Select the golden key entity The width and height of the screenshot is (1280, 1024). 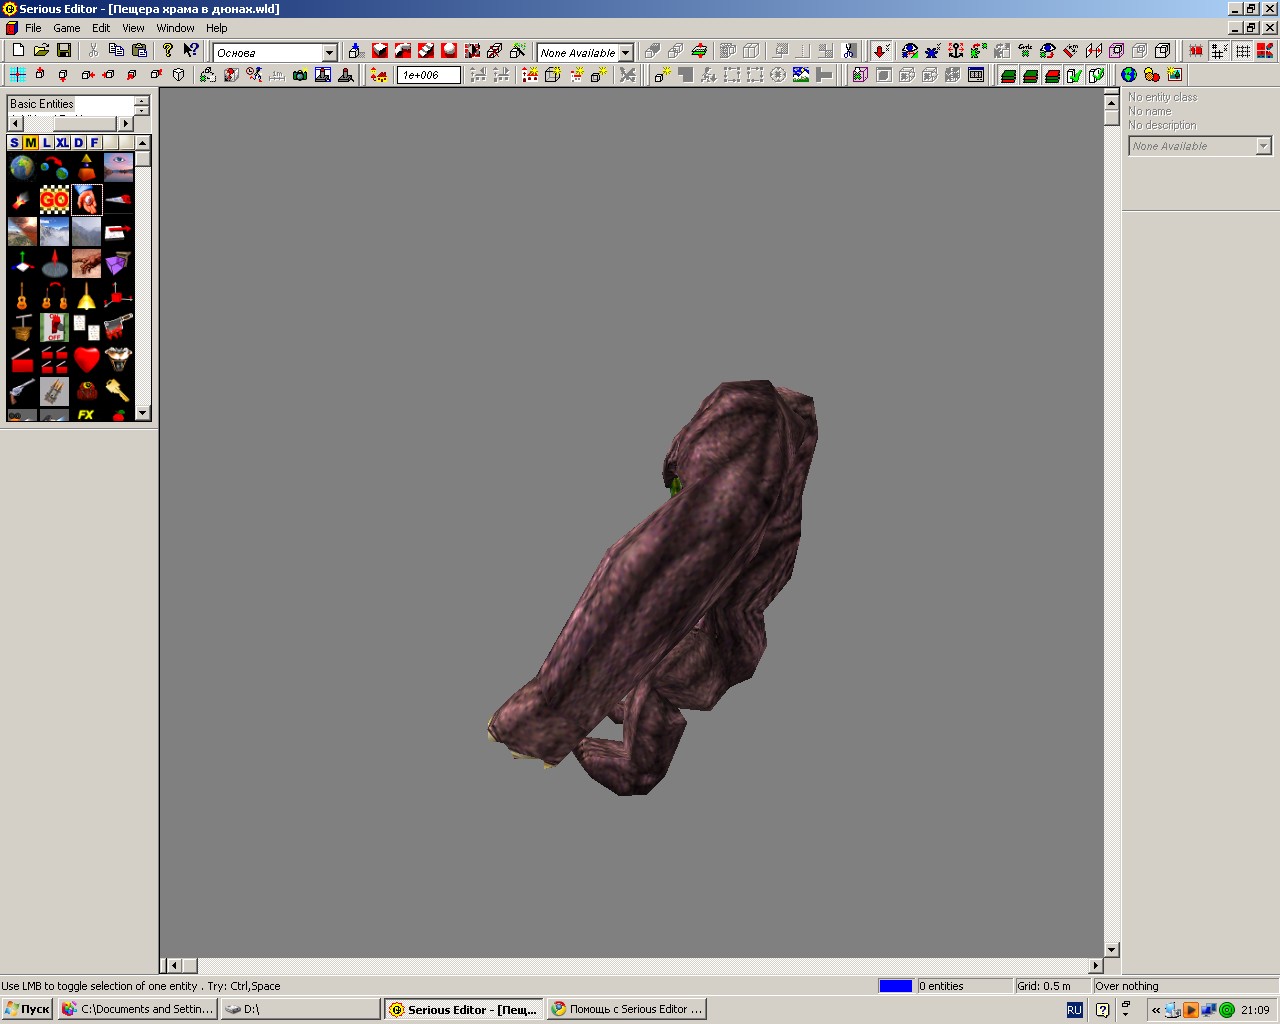(x=118, y=390)
